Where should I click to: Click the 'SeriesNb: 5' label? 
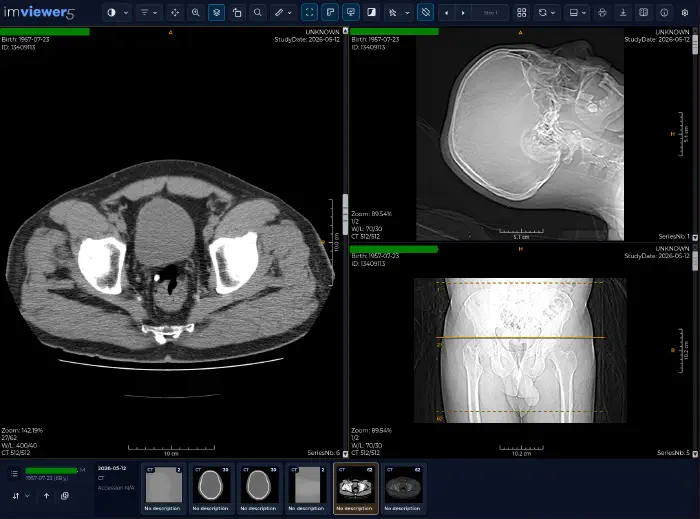[x=674, y=453]
